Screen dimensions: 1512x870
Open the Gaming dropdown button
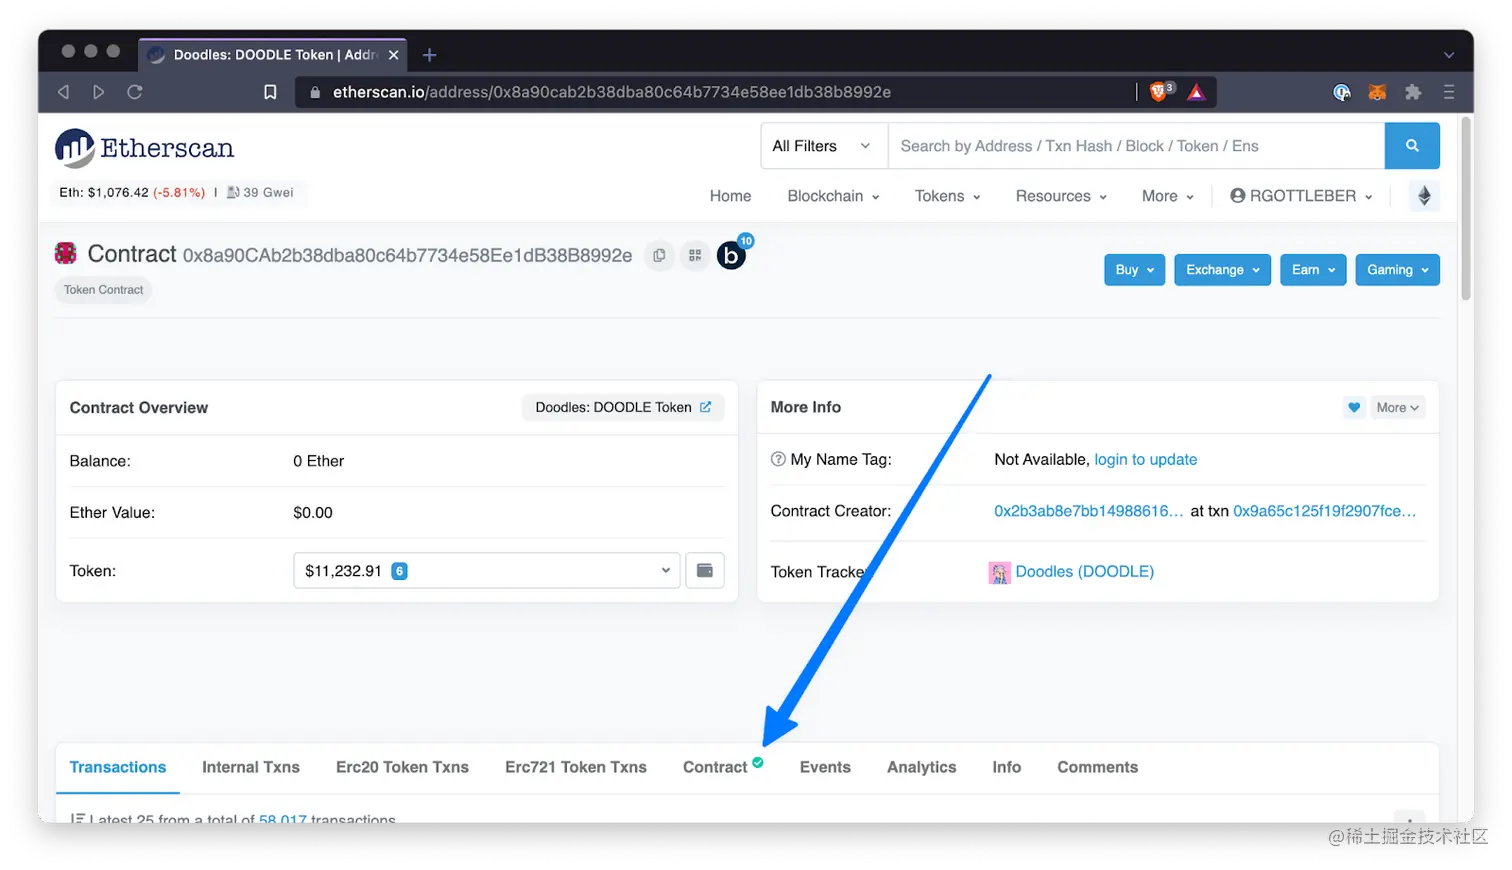coord(1397,270)
